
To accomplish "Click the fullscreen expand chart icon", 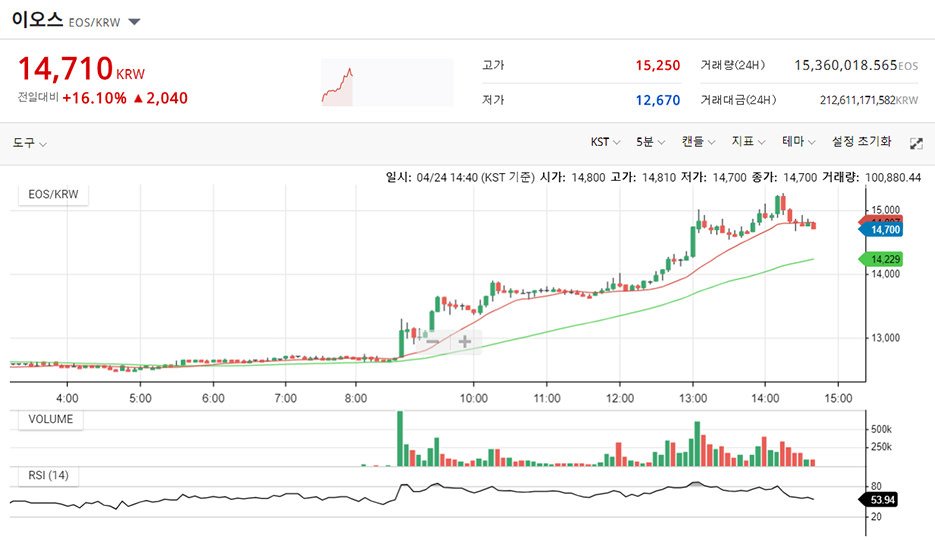I will (x=915, y=143).
